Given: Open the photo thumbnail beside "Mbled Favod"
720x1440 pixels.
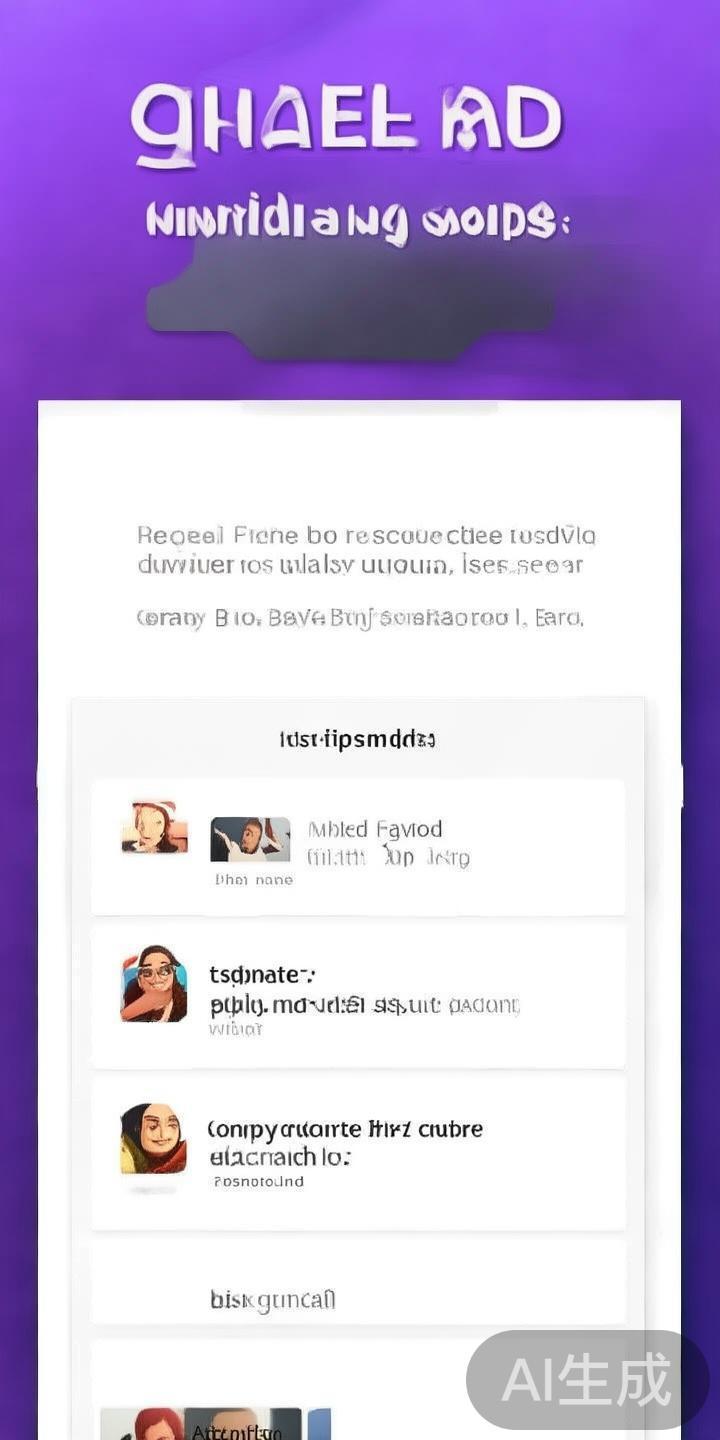Looking at the screenshot, I should click(250, 839).
